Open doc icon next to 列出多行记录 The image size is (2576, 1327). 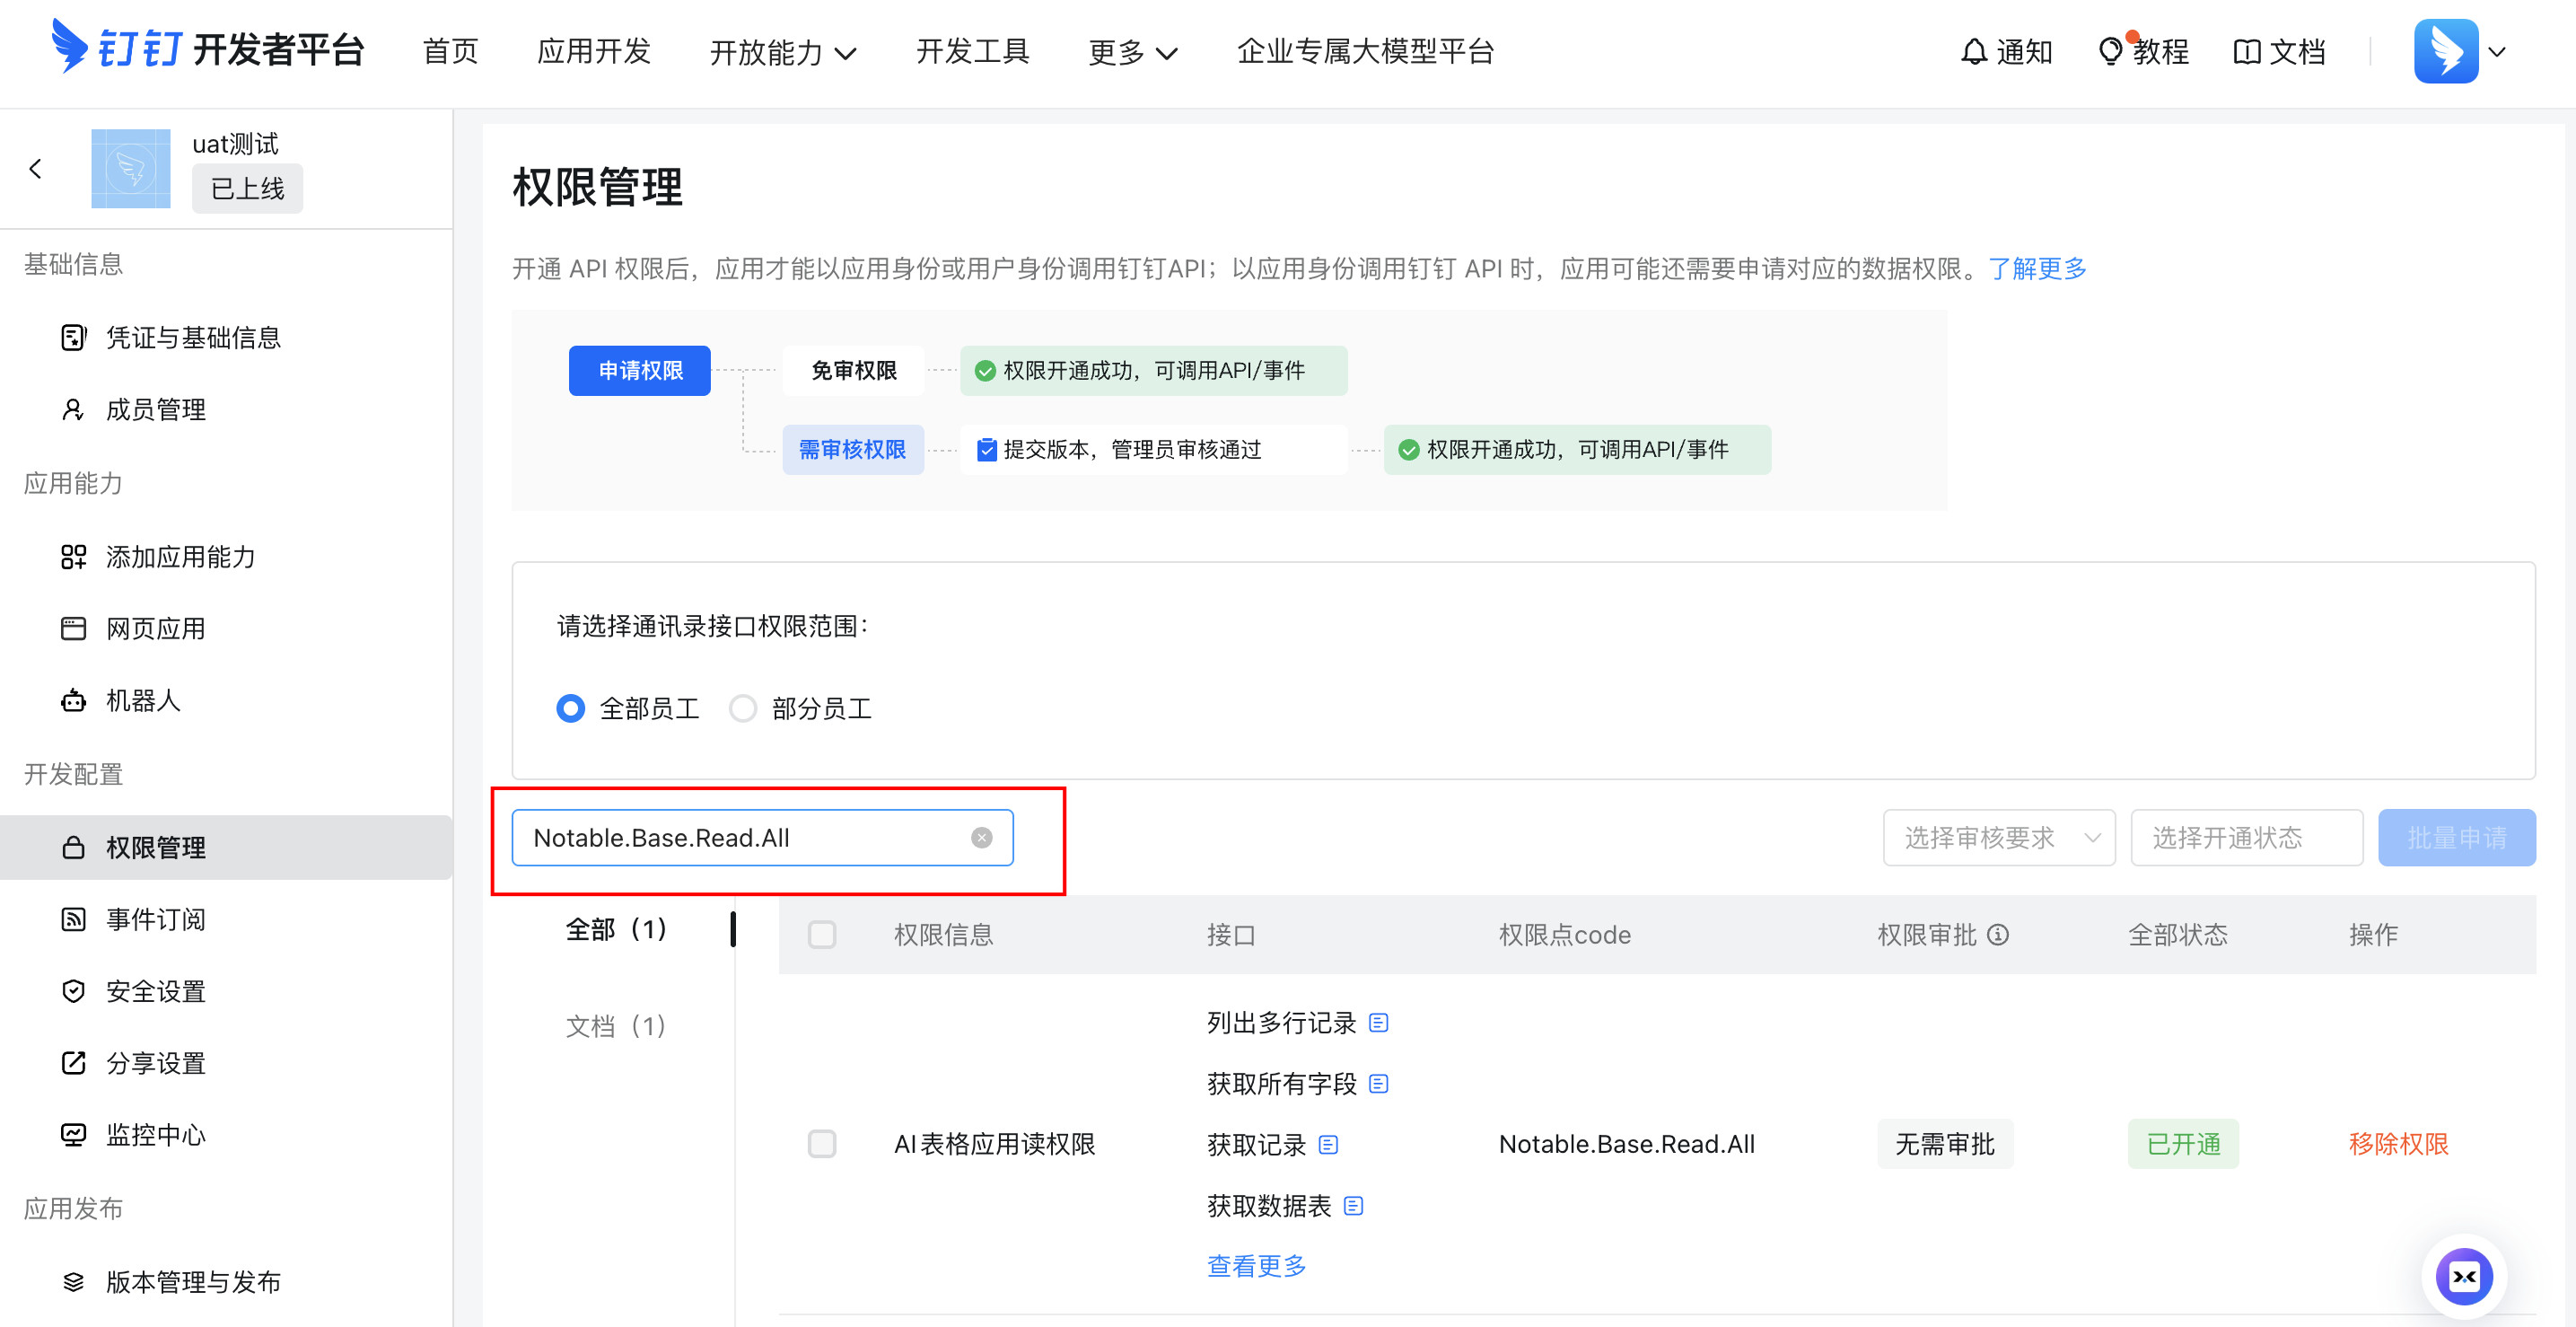click(1378, 1022)
